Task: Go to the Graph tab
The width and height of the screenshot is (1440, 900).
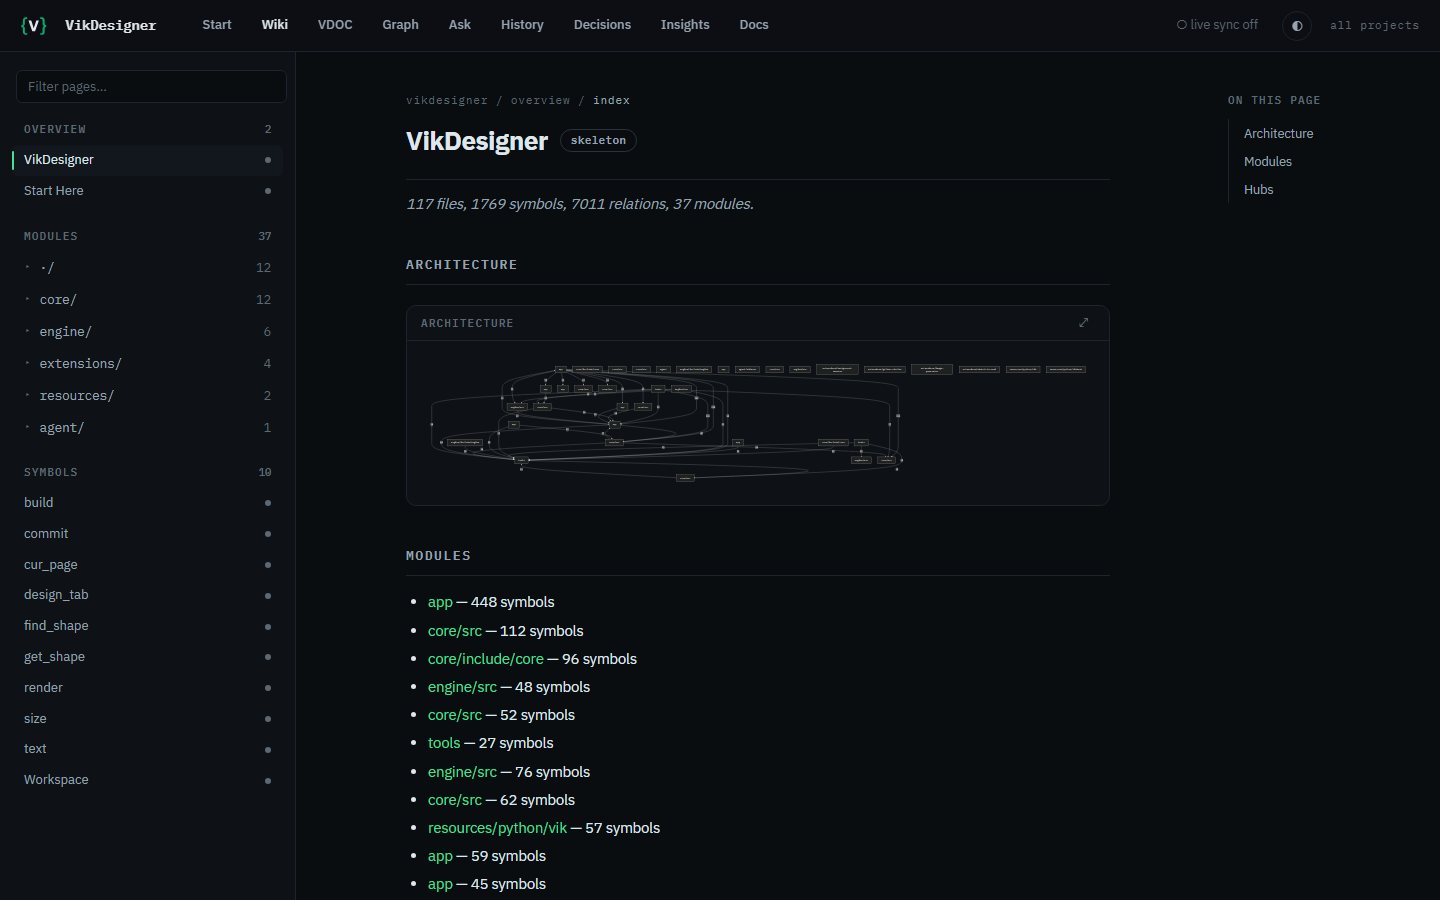Action: tap(400, 25)
